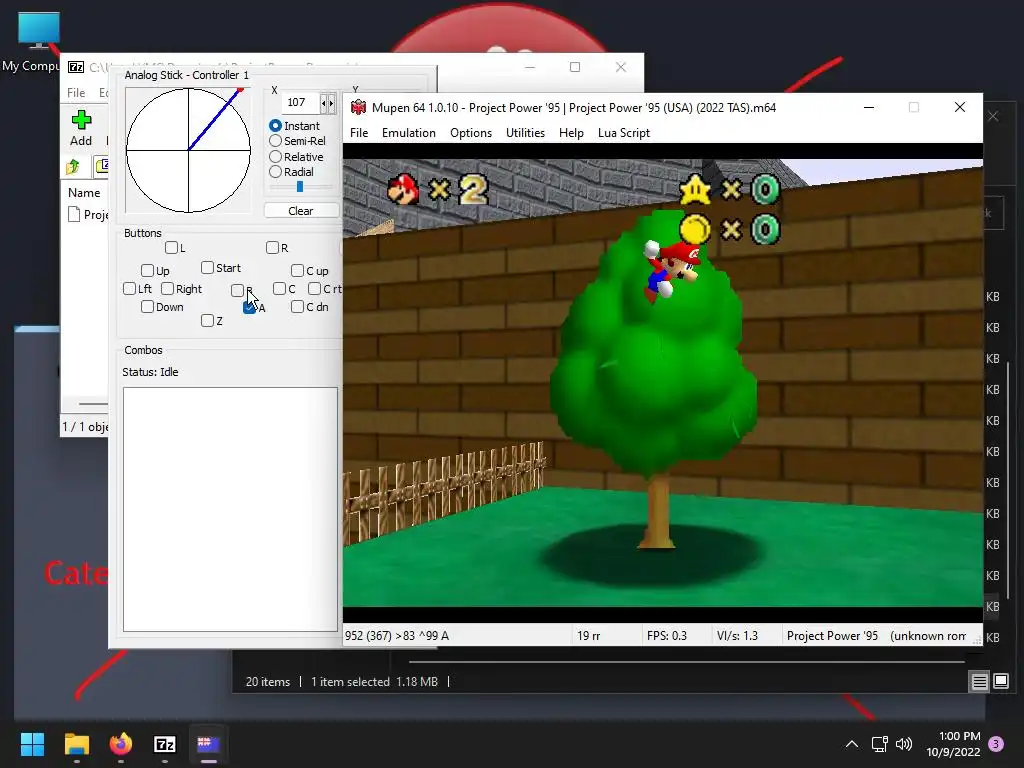Check the C dn checkbox

(297, 307)
